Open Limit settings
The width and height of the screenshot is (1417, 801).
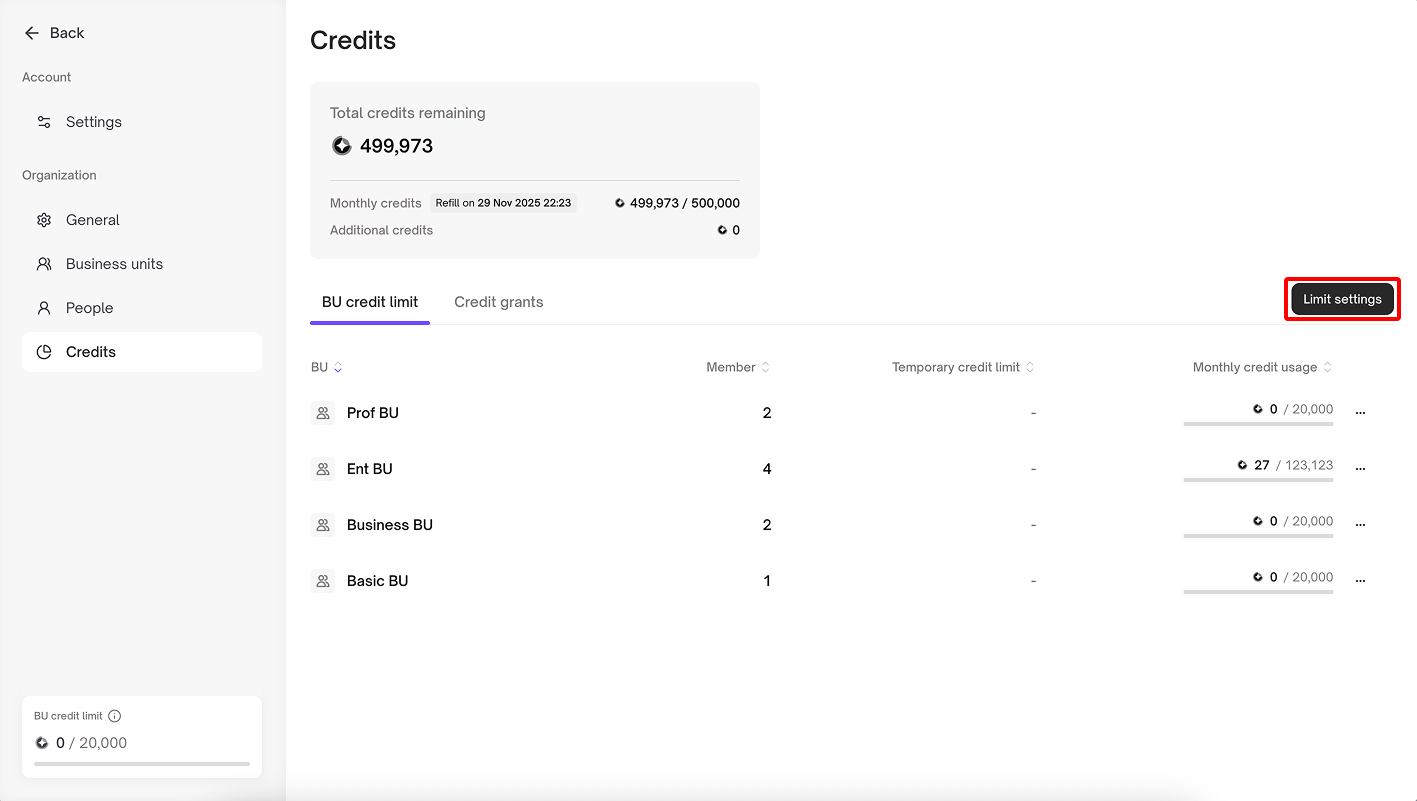pos(1342,299)
